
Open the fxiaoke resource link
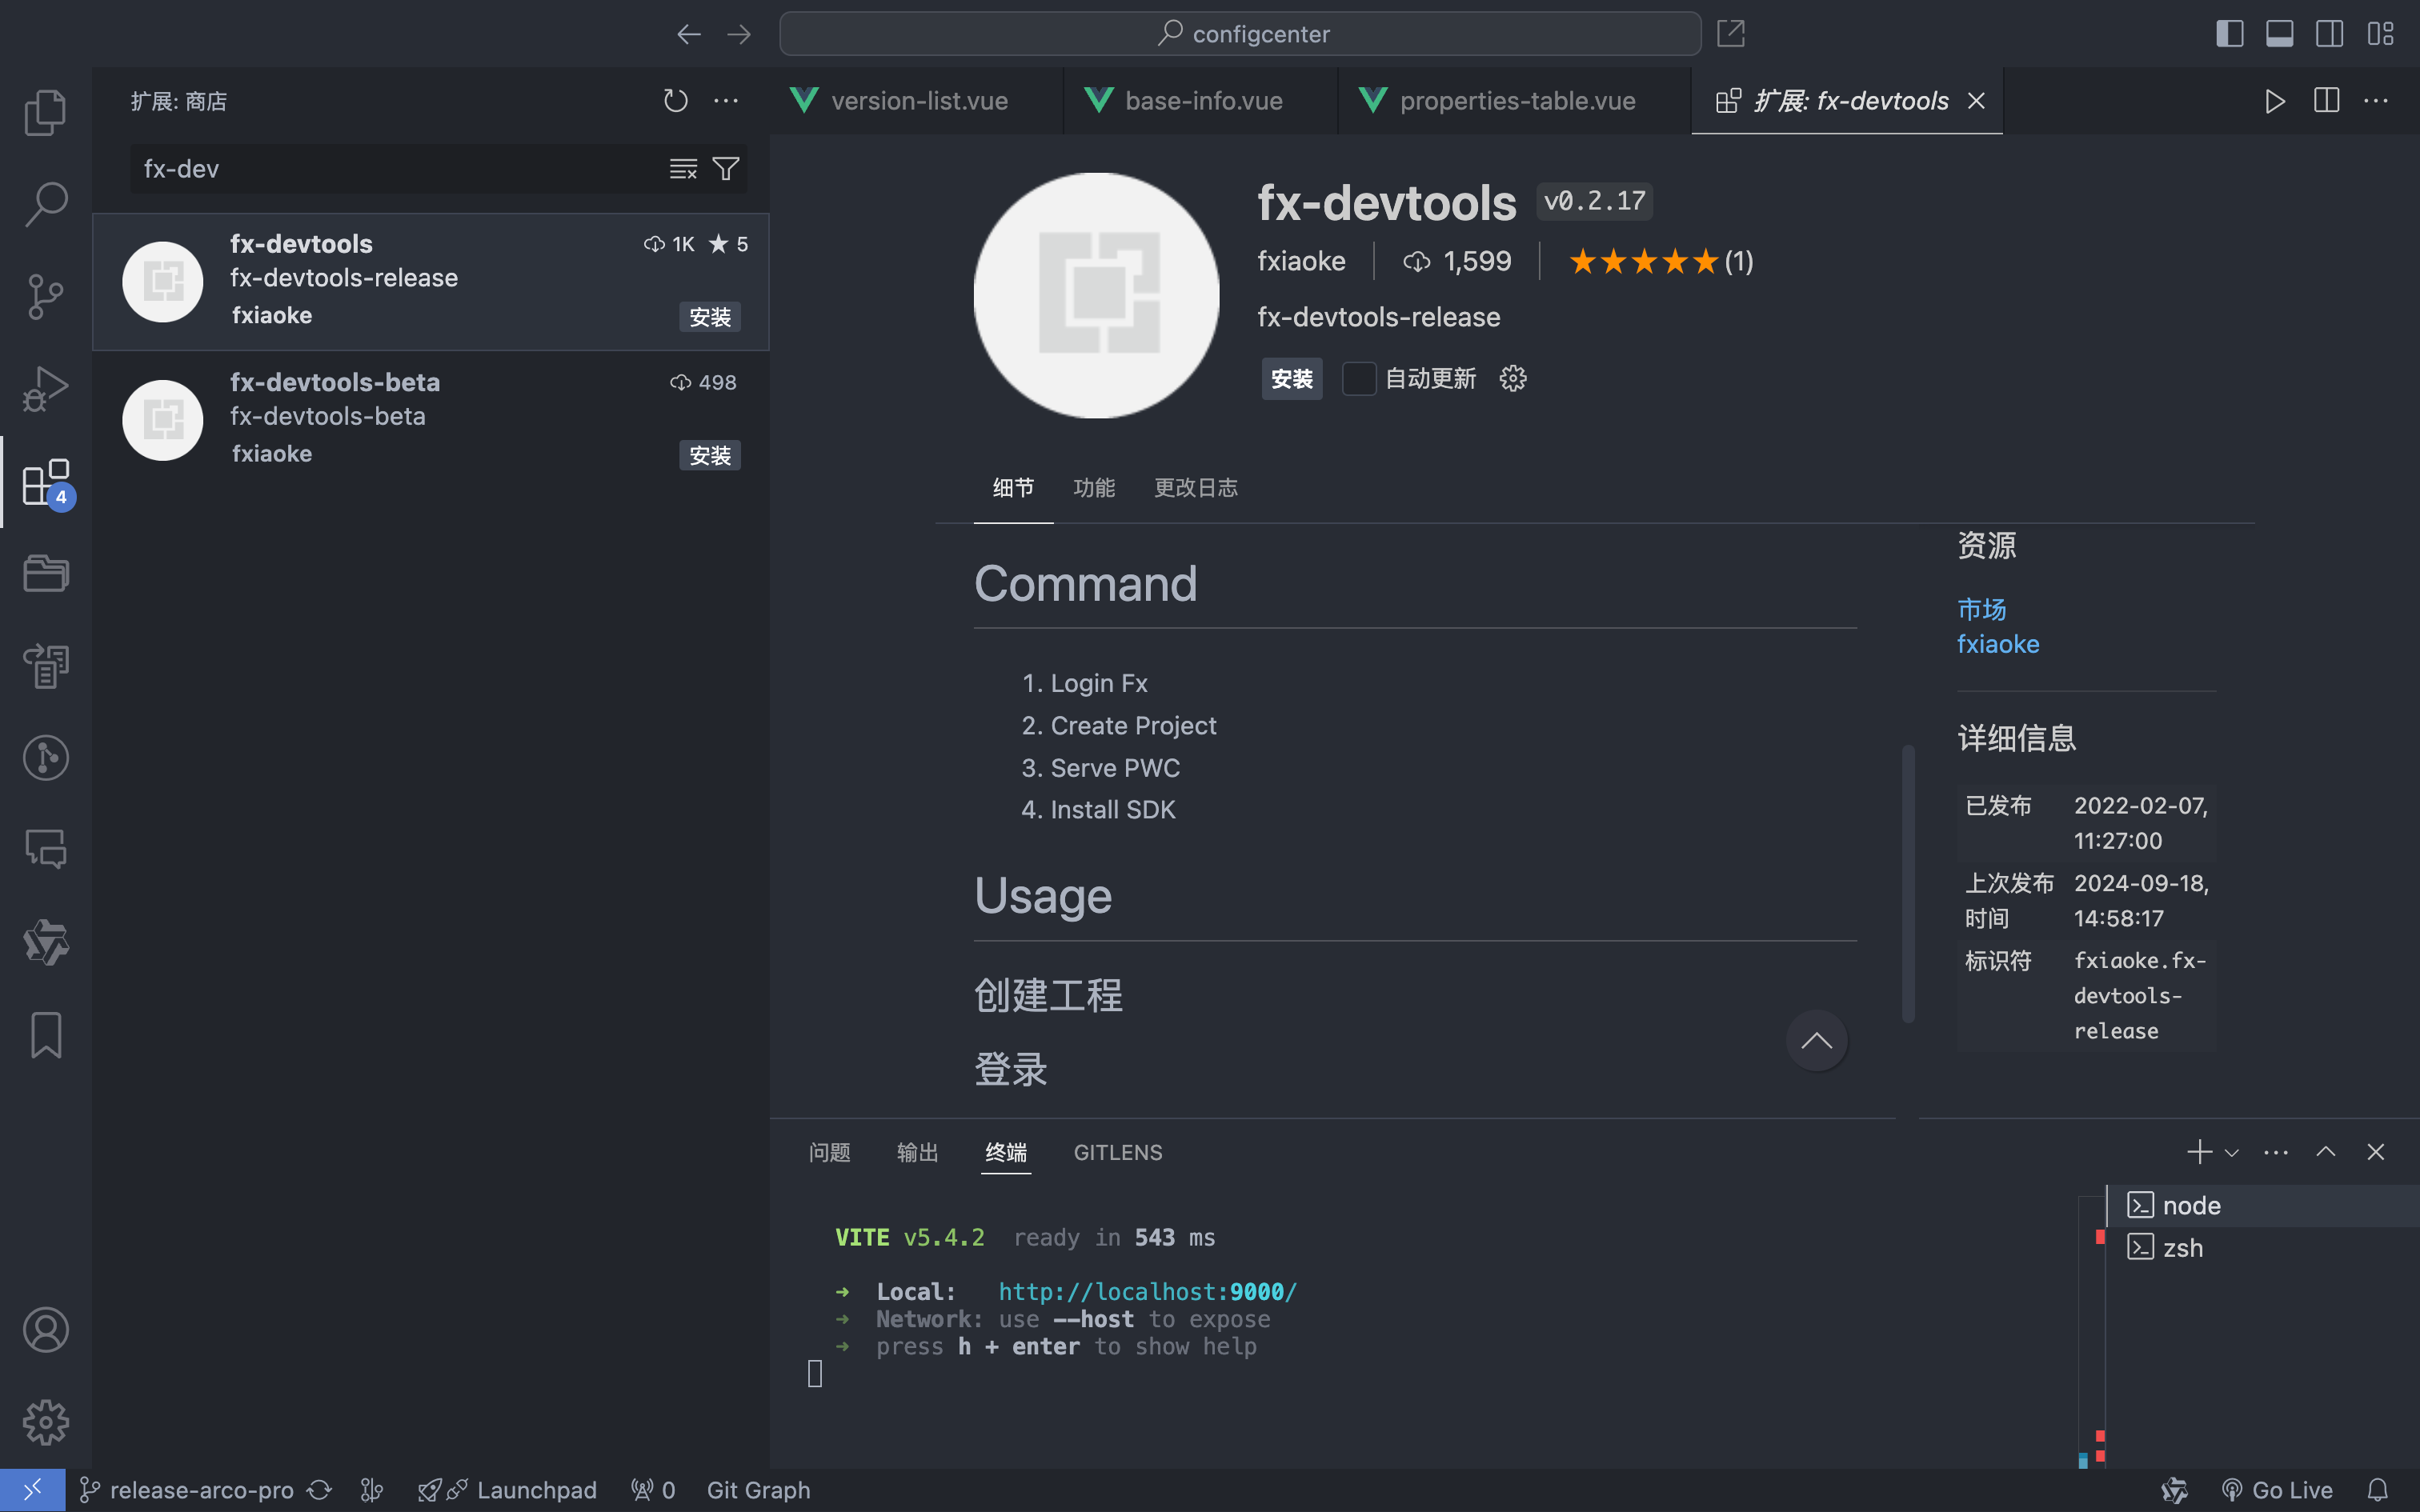click(x=1997, y=644)
